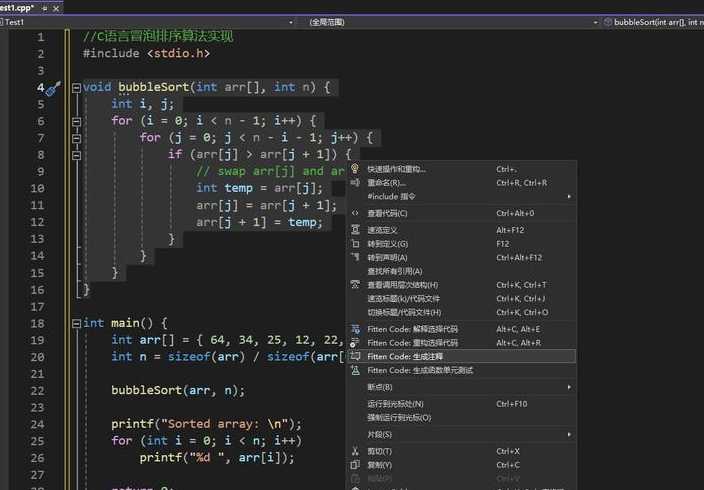
Task: Select 强制运行到光标(O) entry
Action: click(x=462, y=418)
